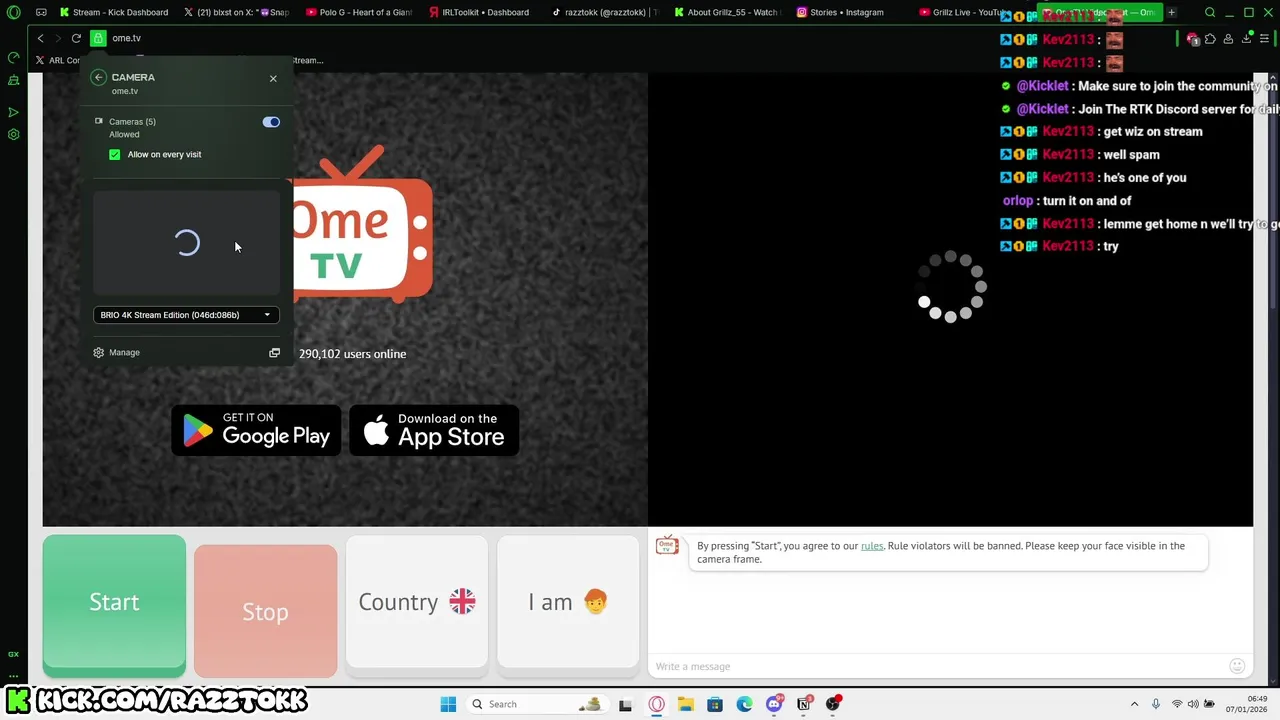1280x720 pixels.
Task: Toggle the Cameras allowed switch
Action: 271,122
